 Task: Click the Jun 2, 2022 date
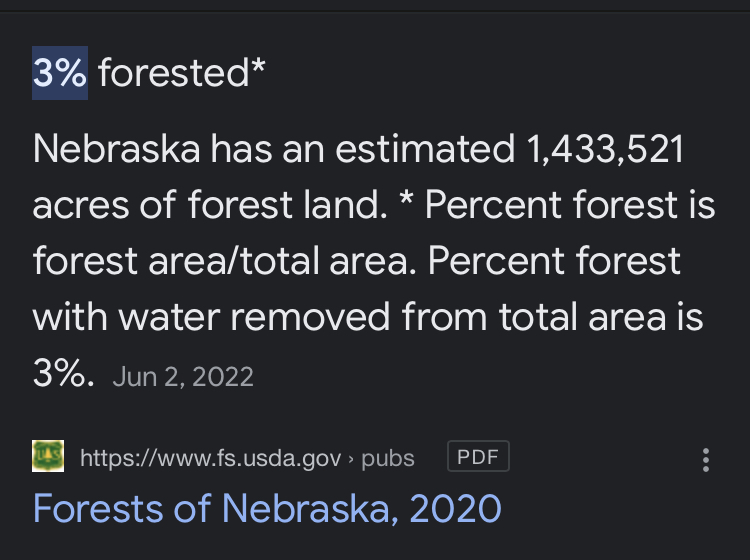pyautogui.click(x=183, y=377)
